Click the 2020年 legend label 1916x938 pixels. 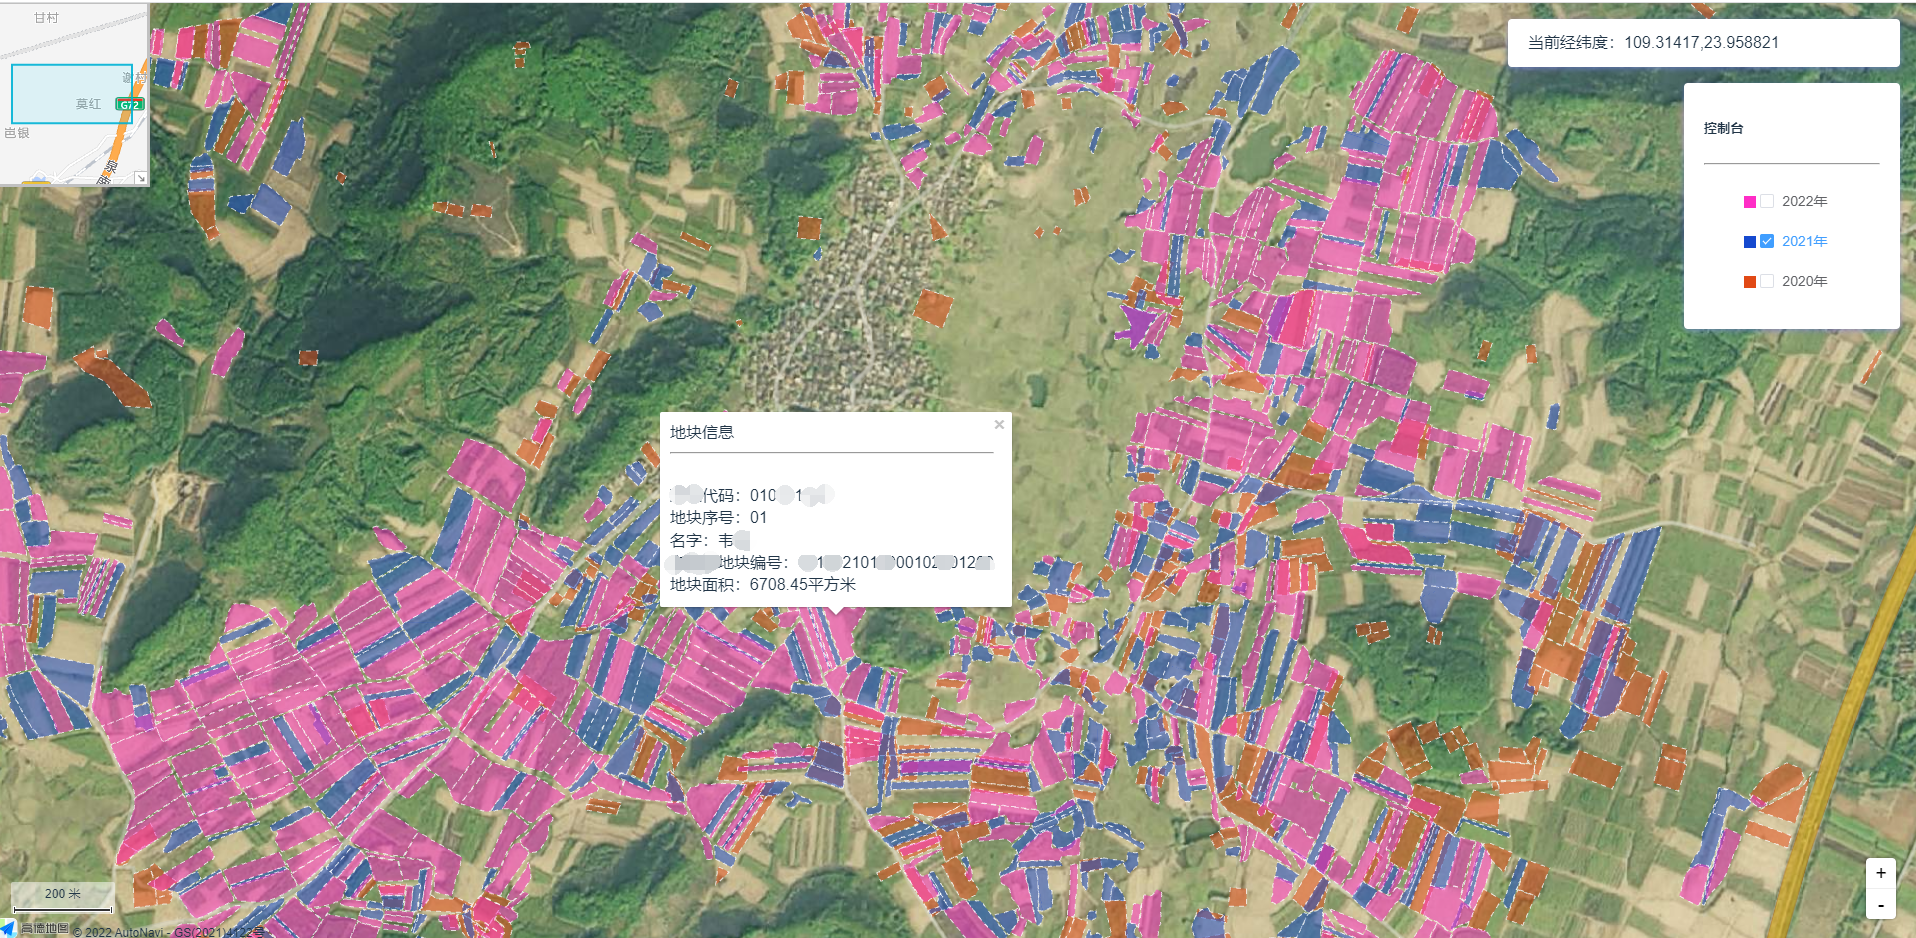(1804, 281)
